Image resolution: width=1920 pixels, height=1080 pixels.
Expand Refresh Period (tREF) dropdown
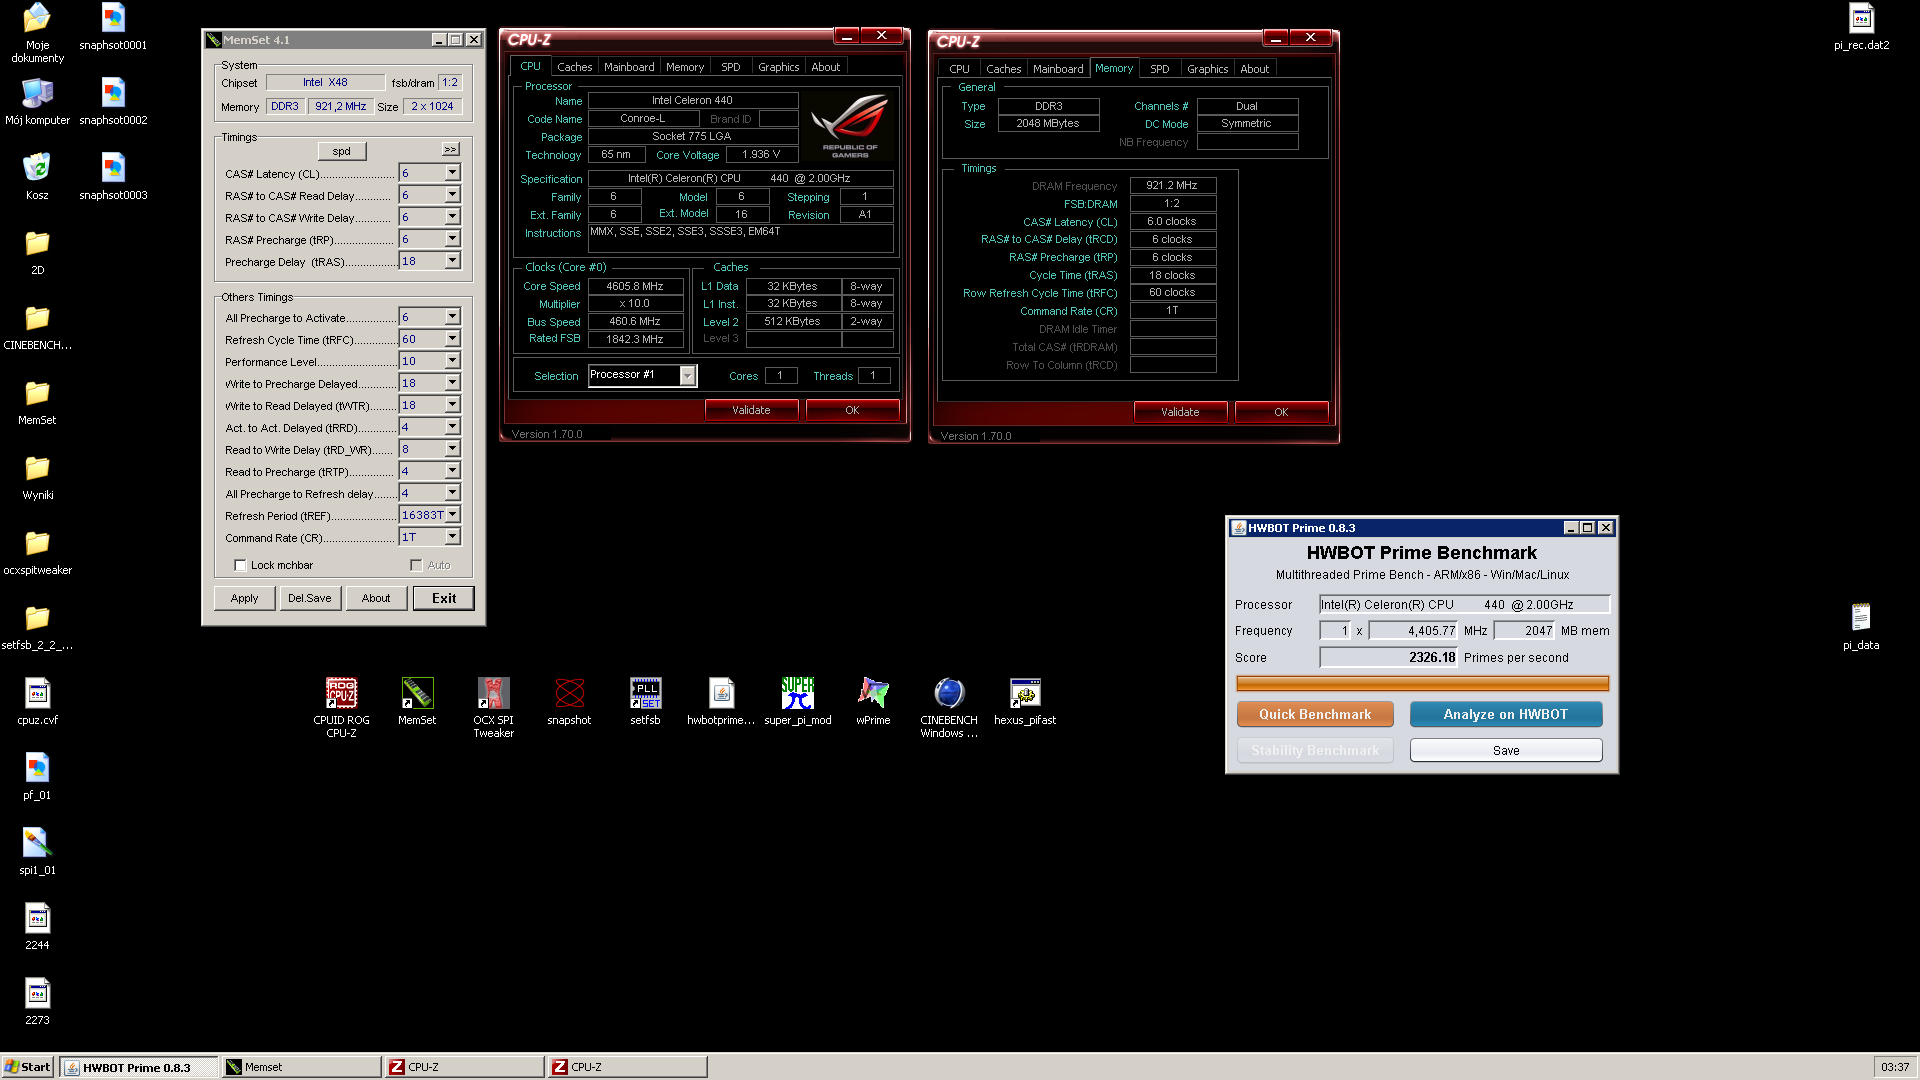click(452, 515)
